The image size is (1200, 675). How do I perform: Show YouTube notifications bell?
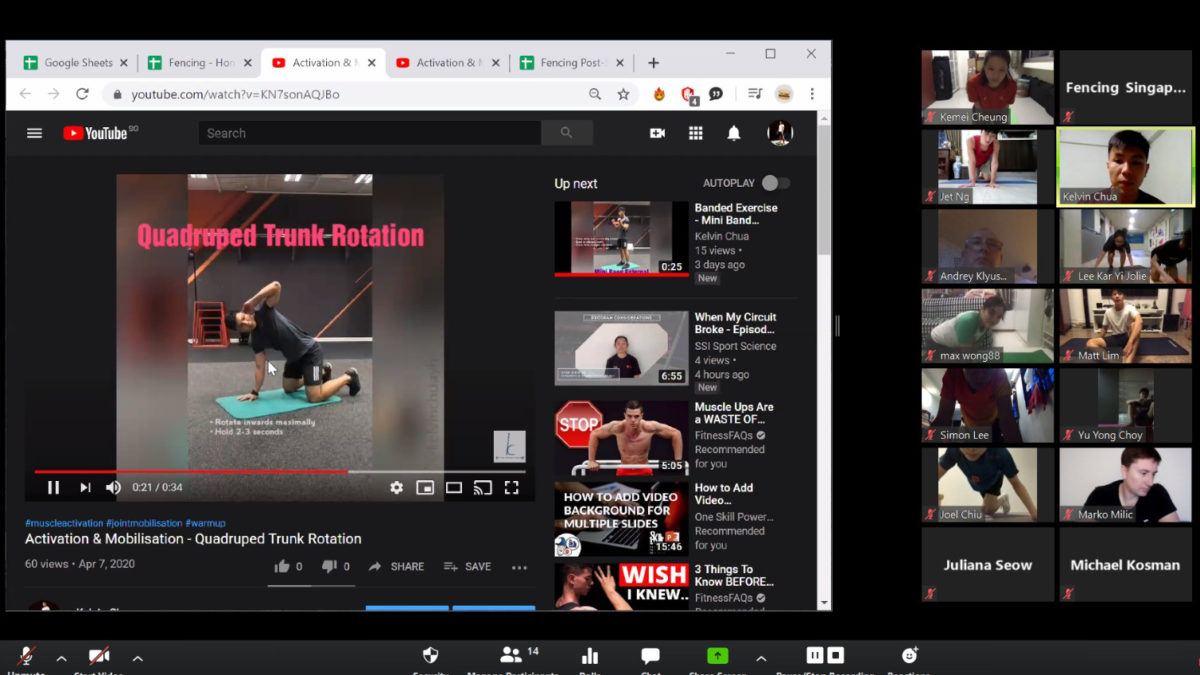[734, 133]
